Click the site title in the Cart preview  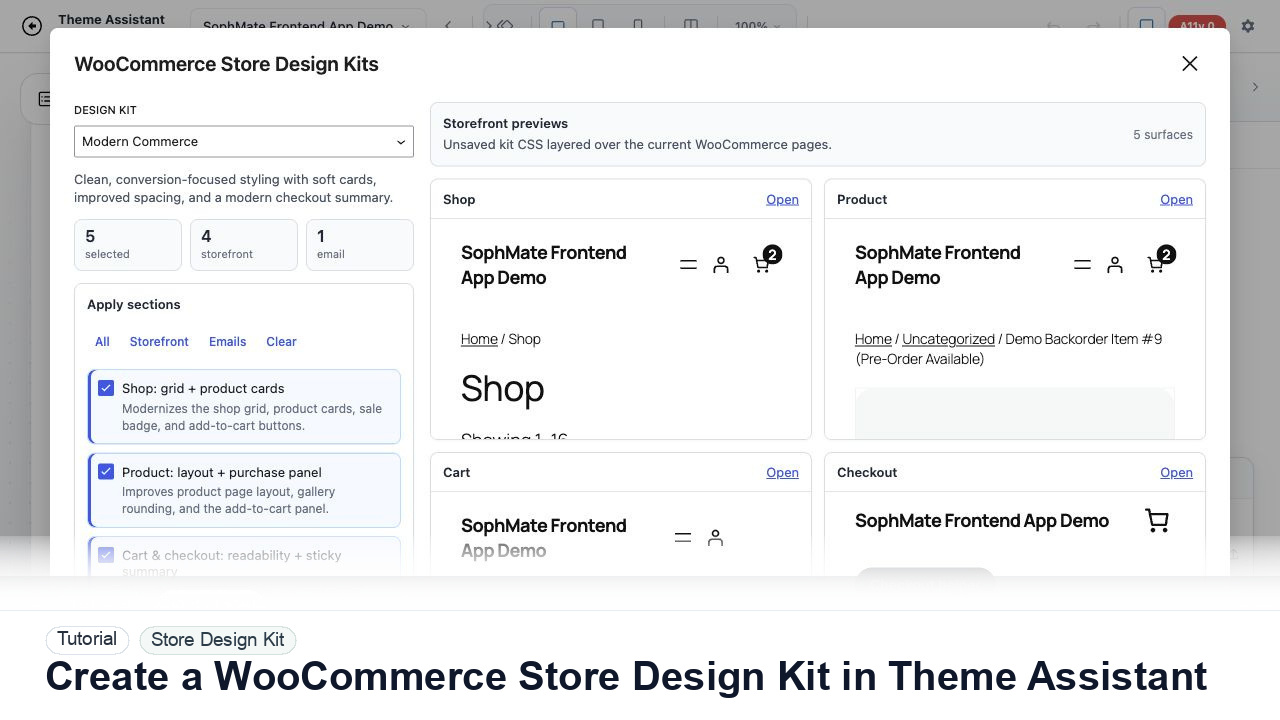[544, 538]
